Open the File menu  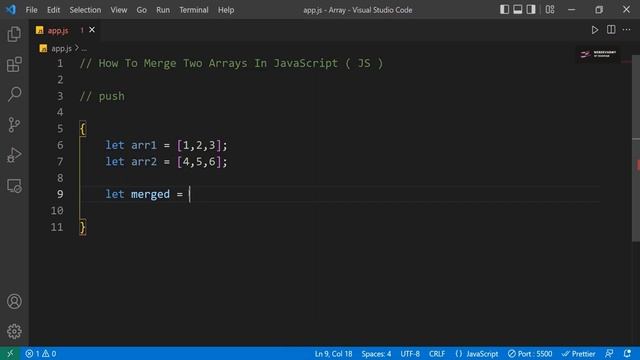31,10
